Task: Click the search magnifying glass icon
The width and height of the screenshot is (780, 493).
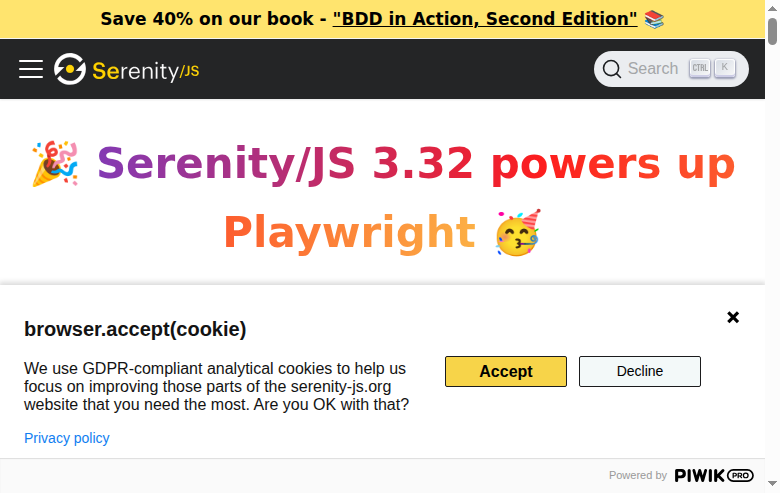Action: click(x=612, y=69)
